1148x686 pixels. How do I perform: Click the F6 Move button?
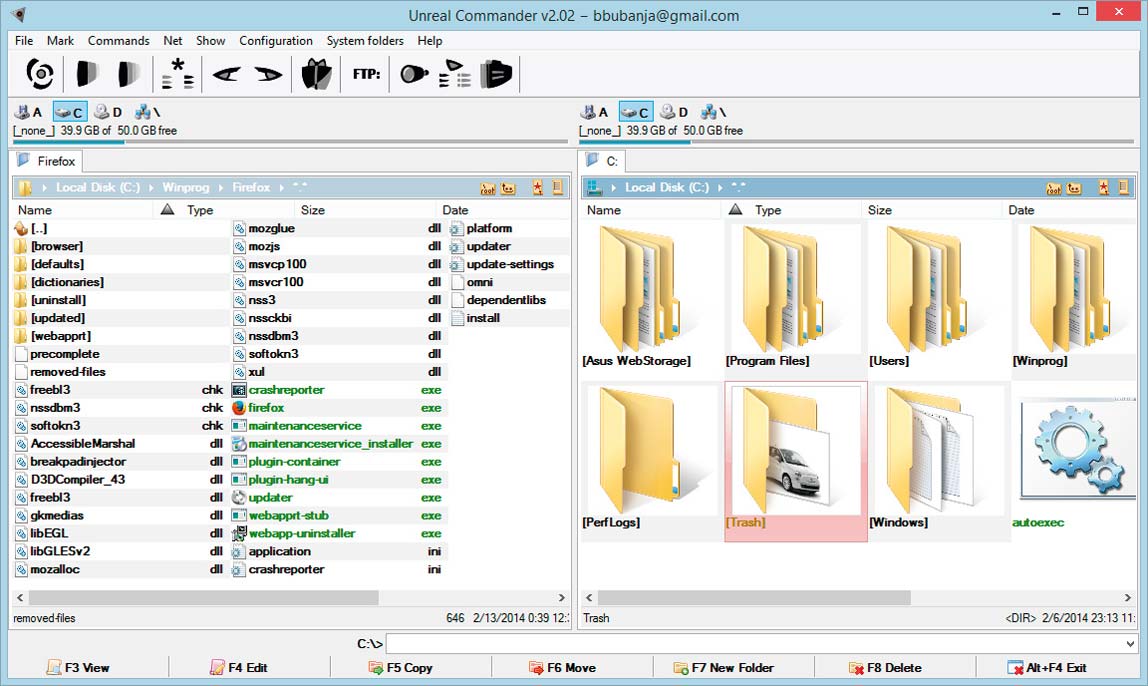[x=562, y=668]
